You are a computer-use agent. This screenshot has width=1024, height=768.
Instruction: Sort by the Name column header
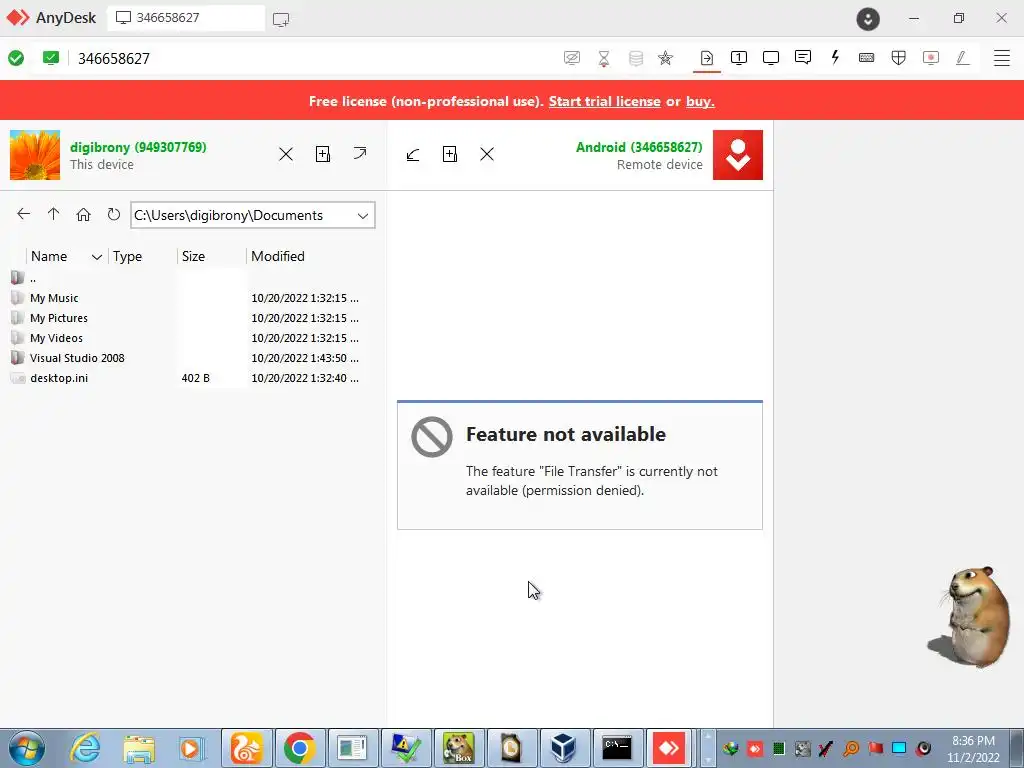click(x=49, y=256)
